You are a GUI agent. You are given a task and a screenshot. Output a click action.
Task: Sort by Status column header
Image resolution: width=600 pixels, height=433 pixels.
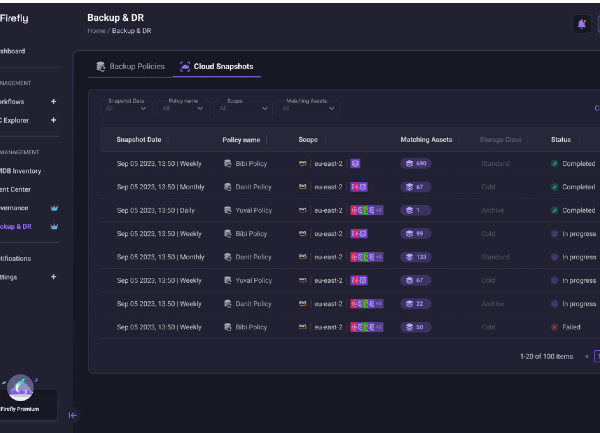[x=561, y=140]
